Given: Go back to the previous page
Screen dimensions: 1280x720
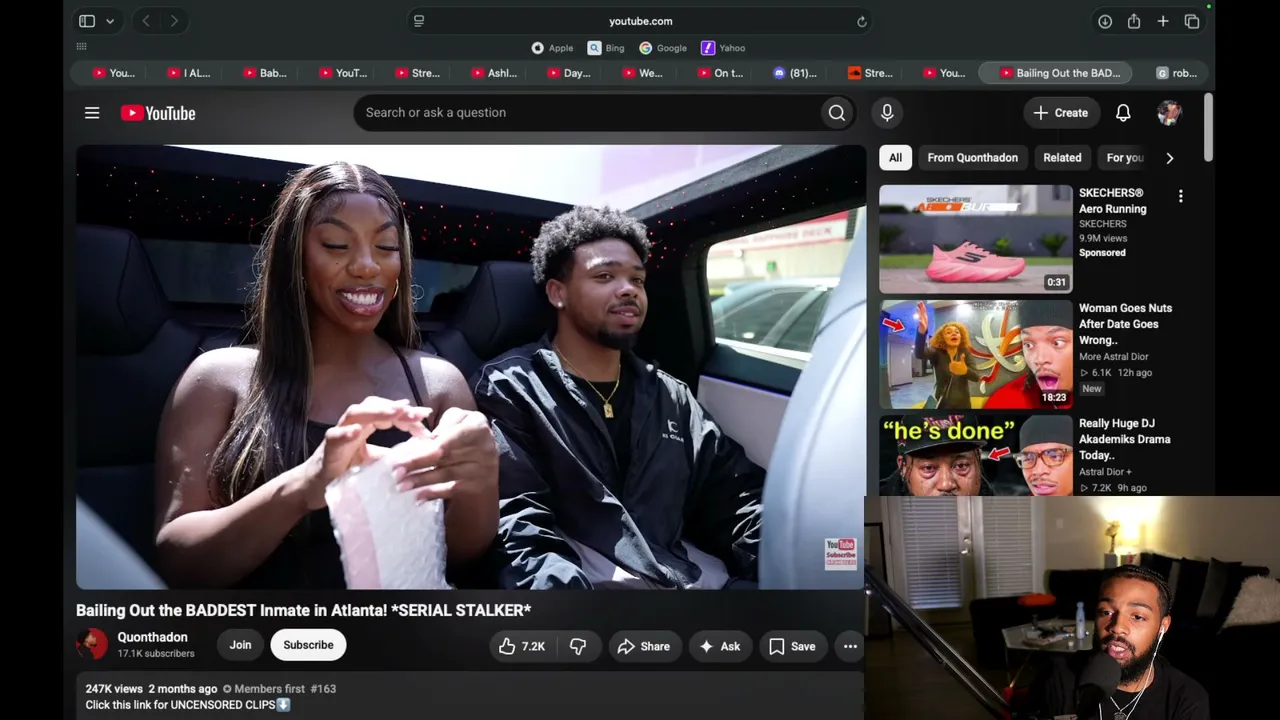Looking at the screenshot, I should coord(146,21).
